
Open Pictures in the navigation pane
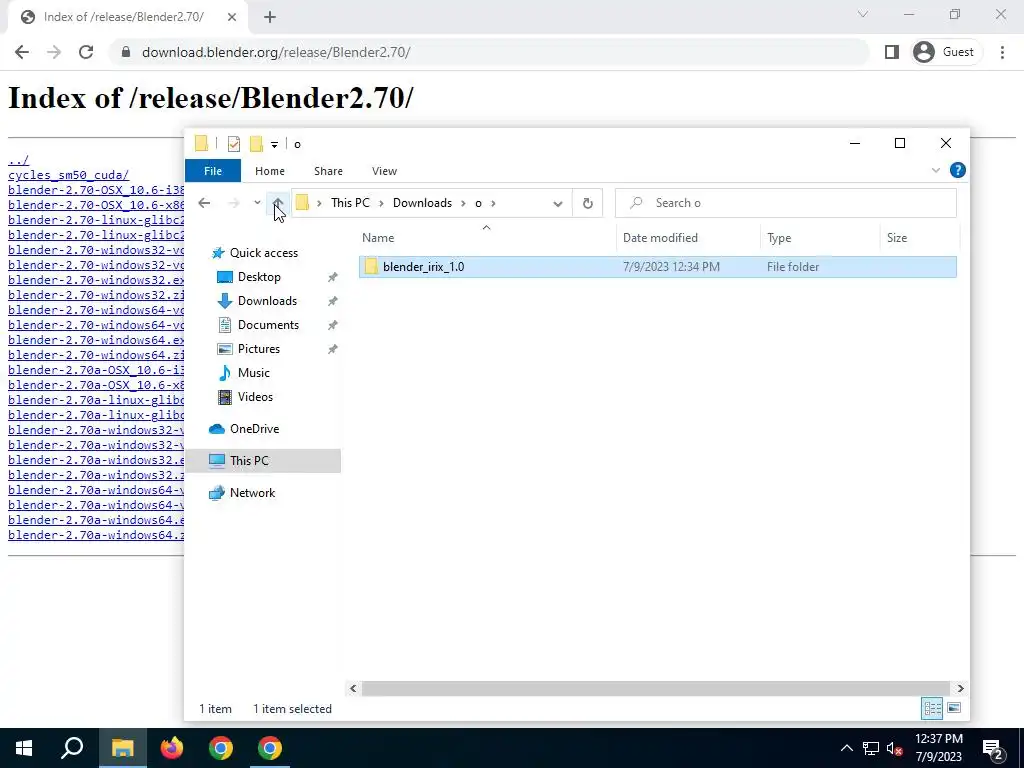point(259,349)
